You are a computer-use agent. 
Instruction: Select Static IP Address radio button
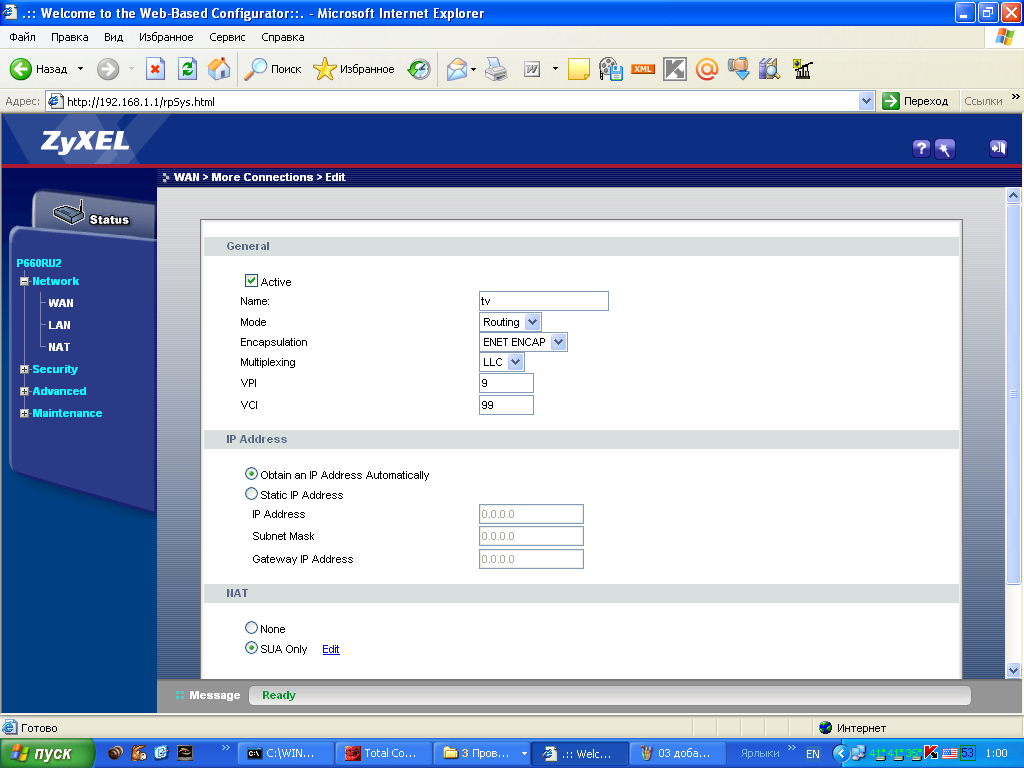click(x=252, y=494)
